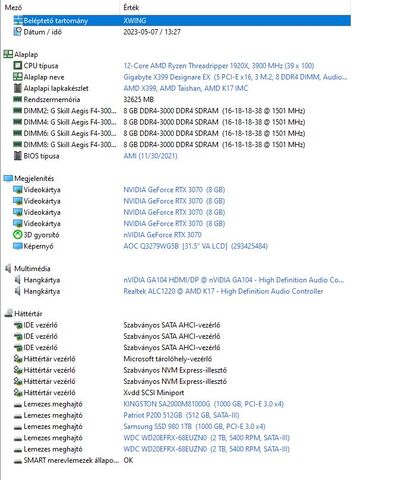The image size is (399, 480).
Task: Click the Alaplap section icon
Action: coord(8,54)
